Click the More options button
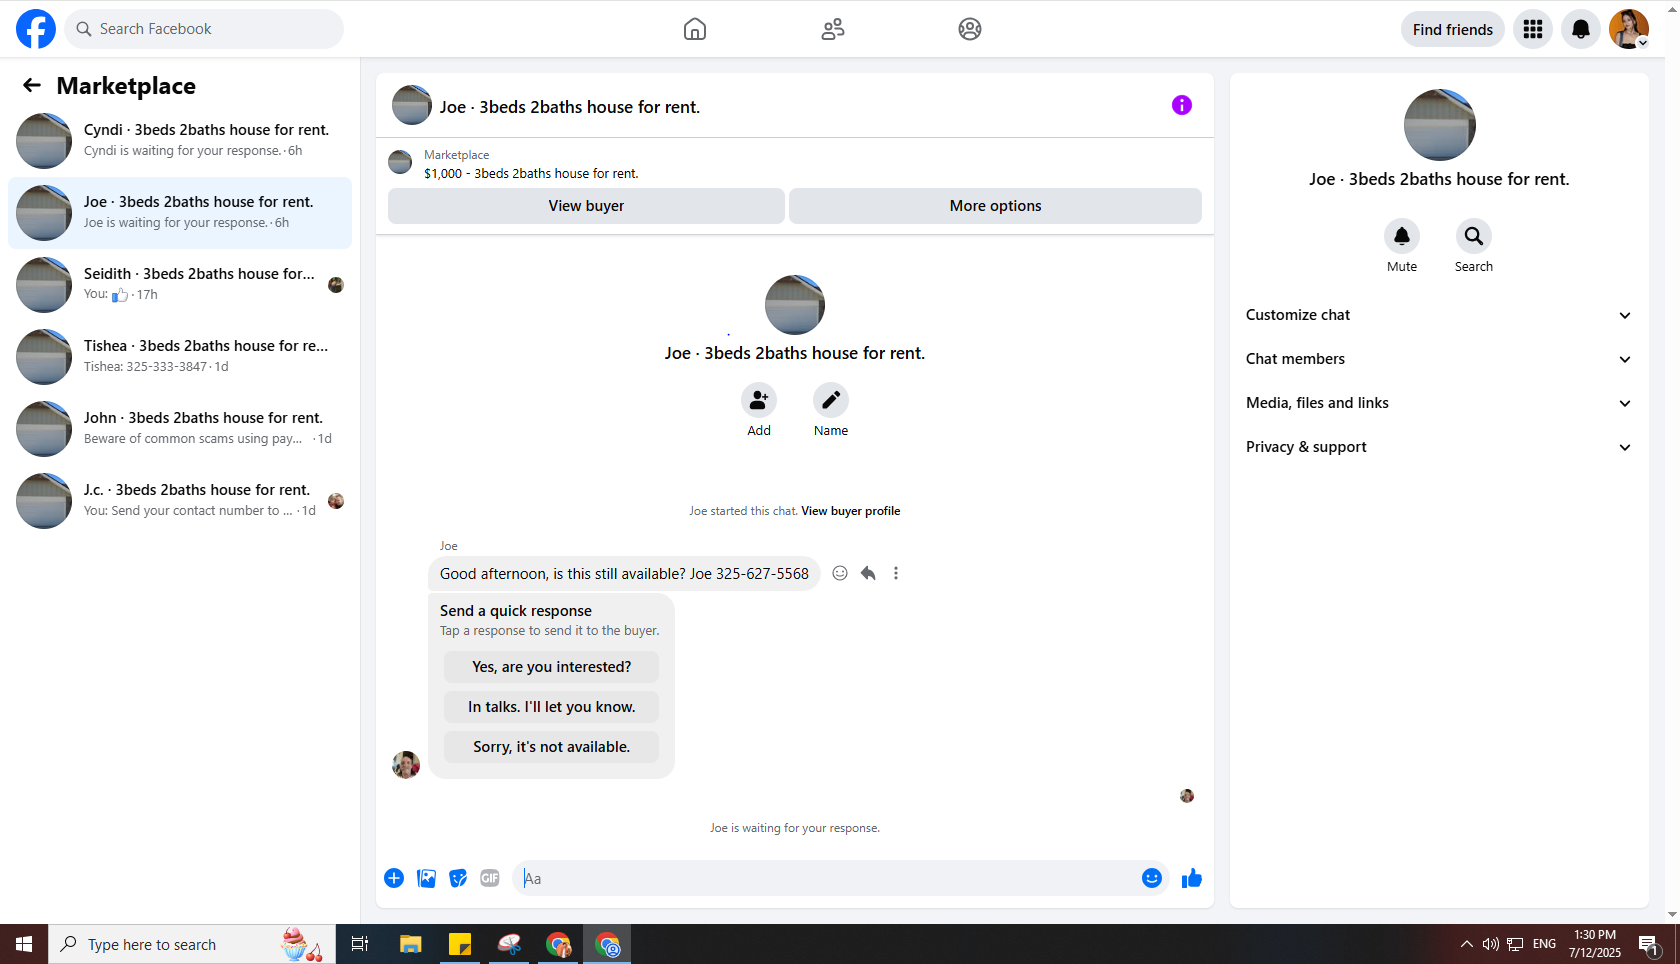This screenshot has width=1680, height=964. click(995, 206)
